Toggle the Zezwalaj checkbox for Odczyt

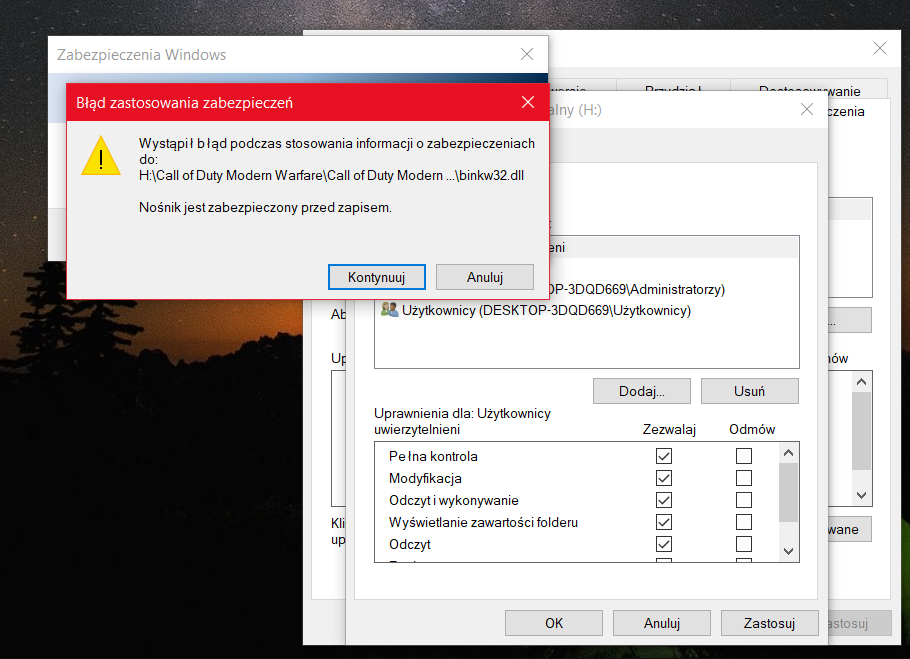[x=664, y=544]
